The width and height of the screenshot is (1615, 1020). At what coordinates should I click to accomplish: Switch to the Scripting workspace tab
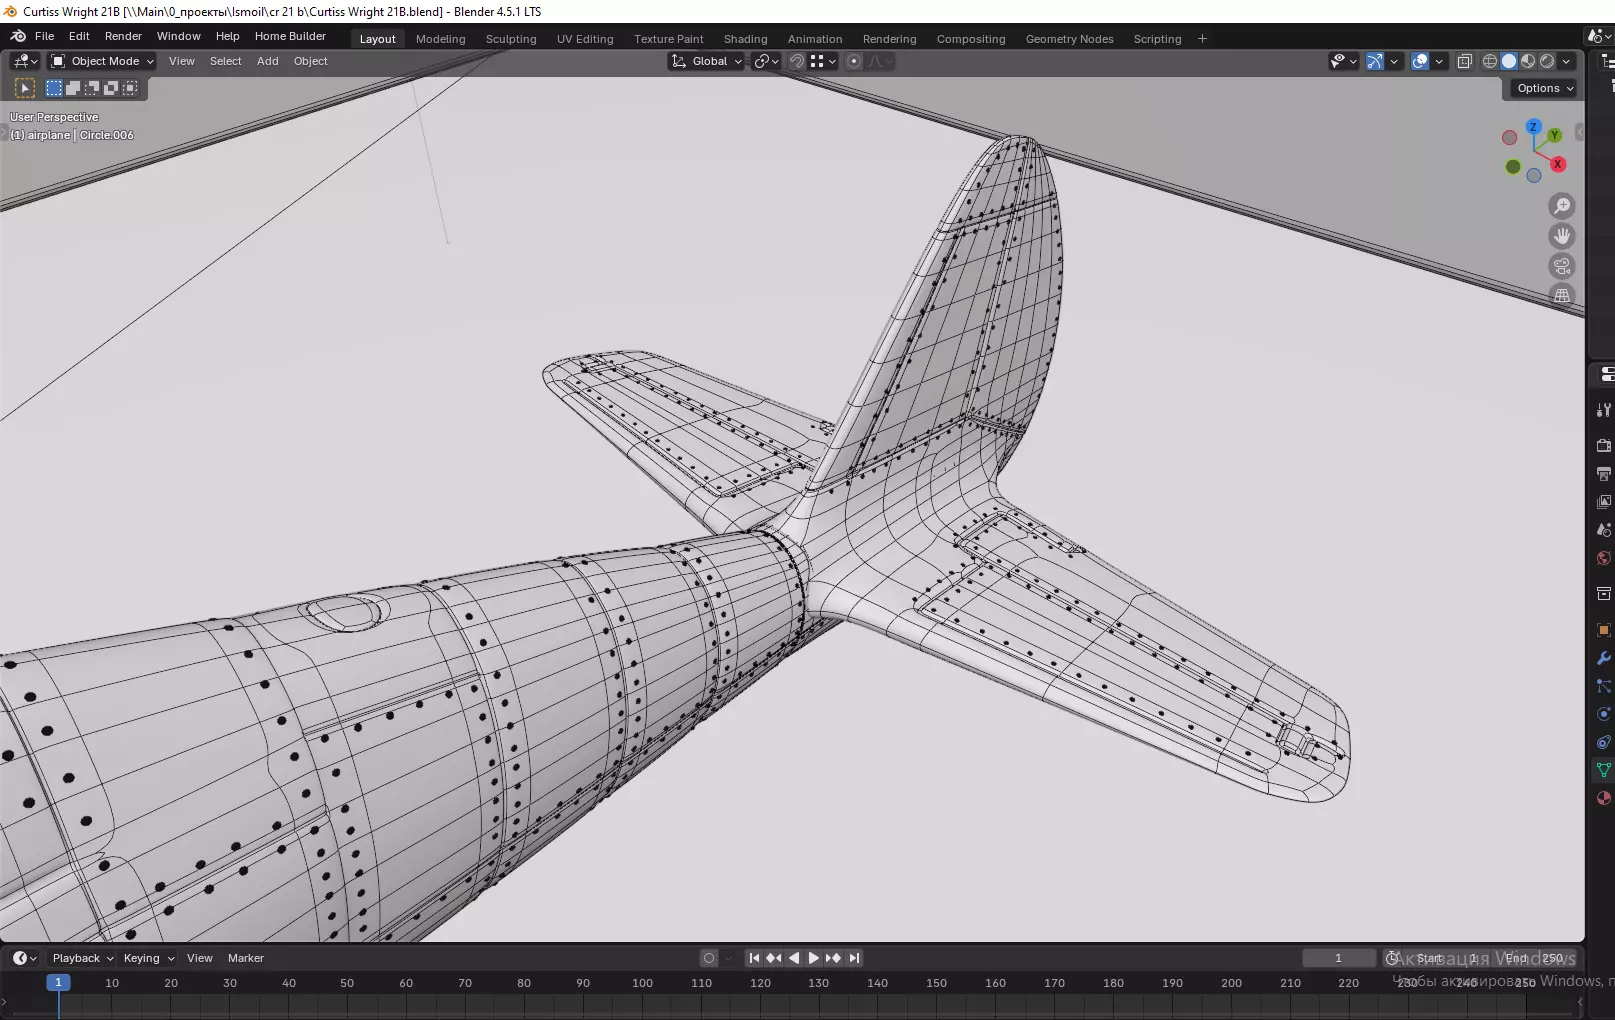coord(1158,39)
